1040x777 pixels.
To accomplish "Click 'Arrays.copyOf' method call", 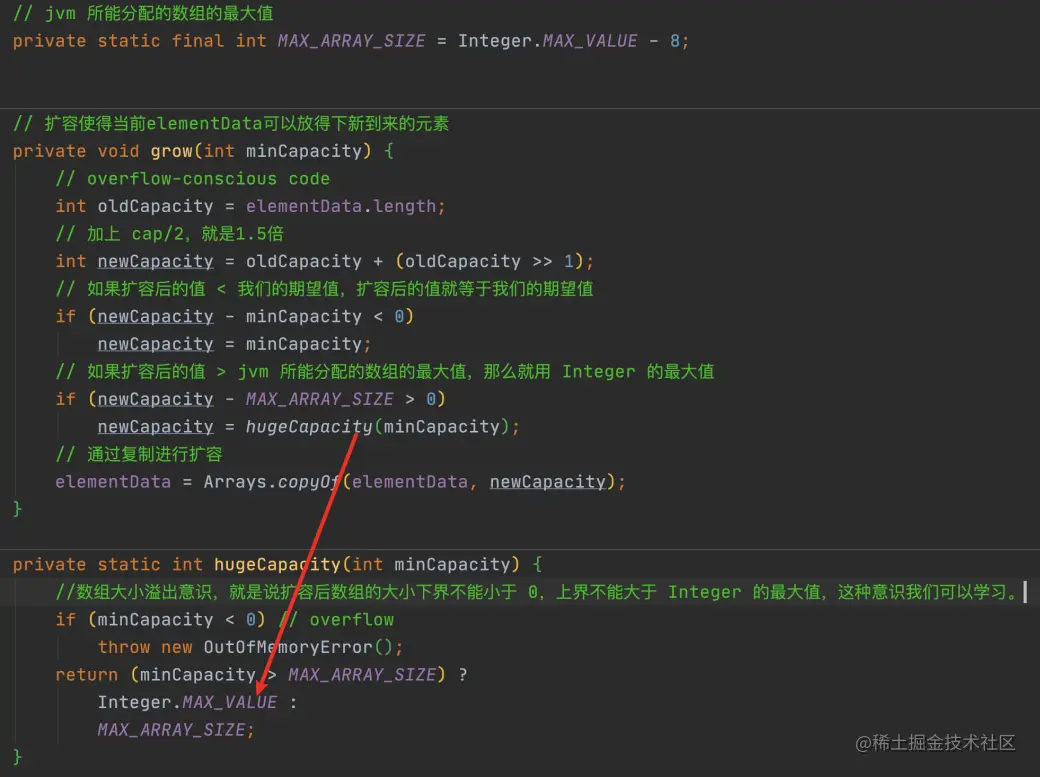I will coord(272,482).
